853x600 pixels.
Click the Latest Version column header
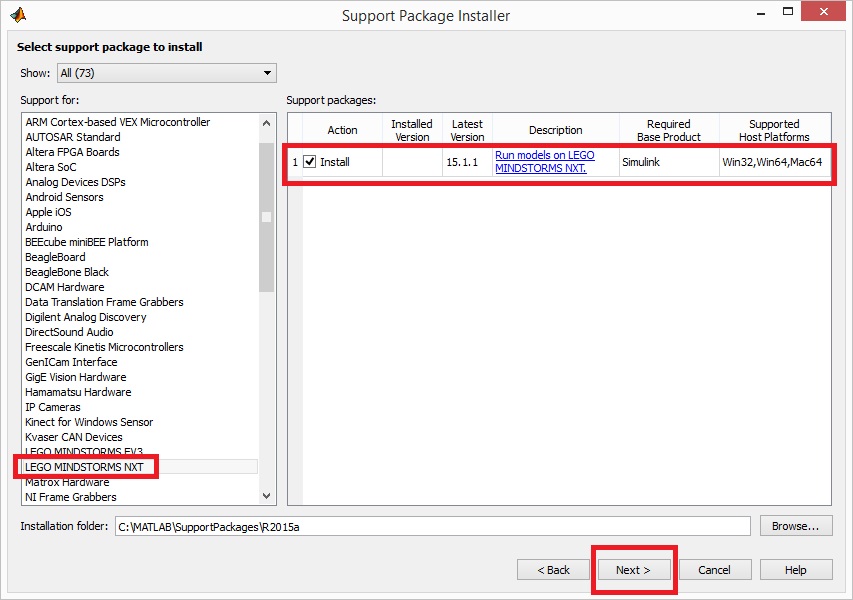pyautogui.click(x=467, y=130)
